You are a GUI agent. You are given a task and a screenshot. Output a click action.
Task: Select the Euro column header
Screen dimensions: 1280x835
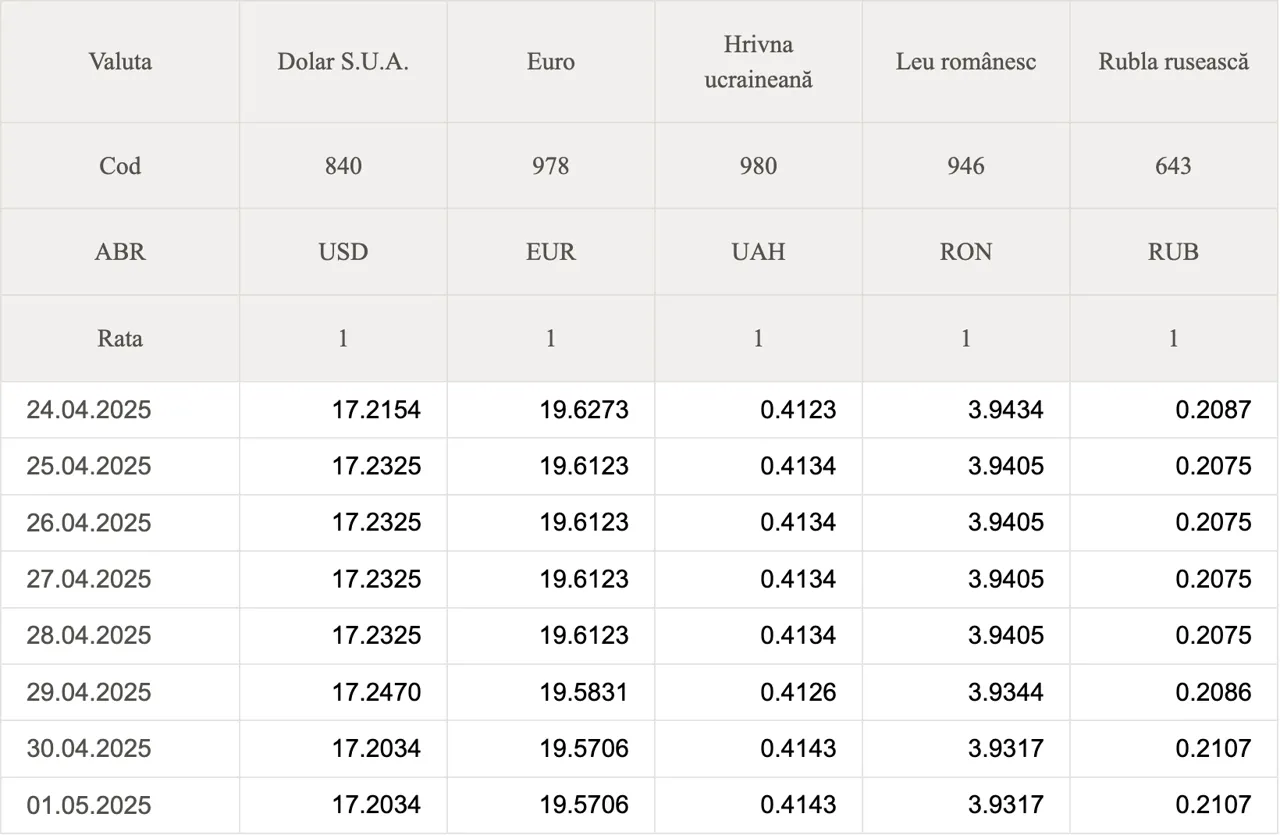tap(551, 62)
